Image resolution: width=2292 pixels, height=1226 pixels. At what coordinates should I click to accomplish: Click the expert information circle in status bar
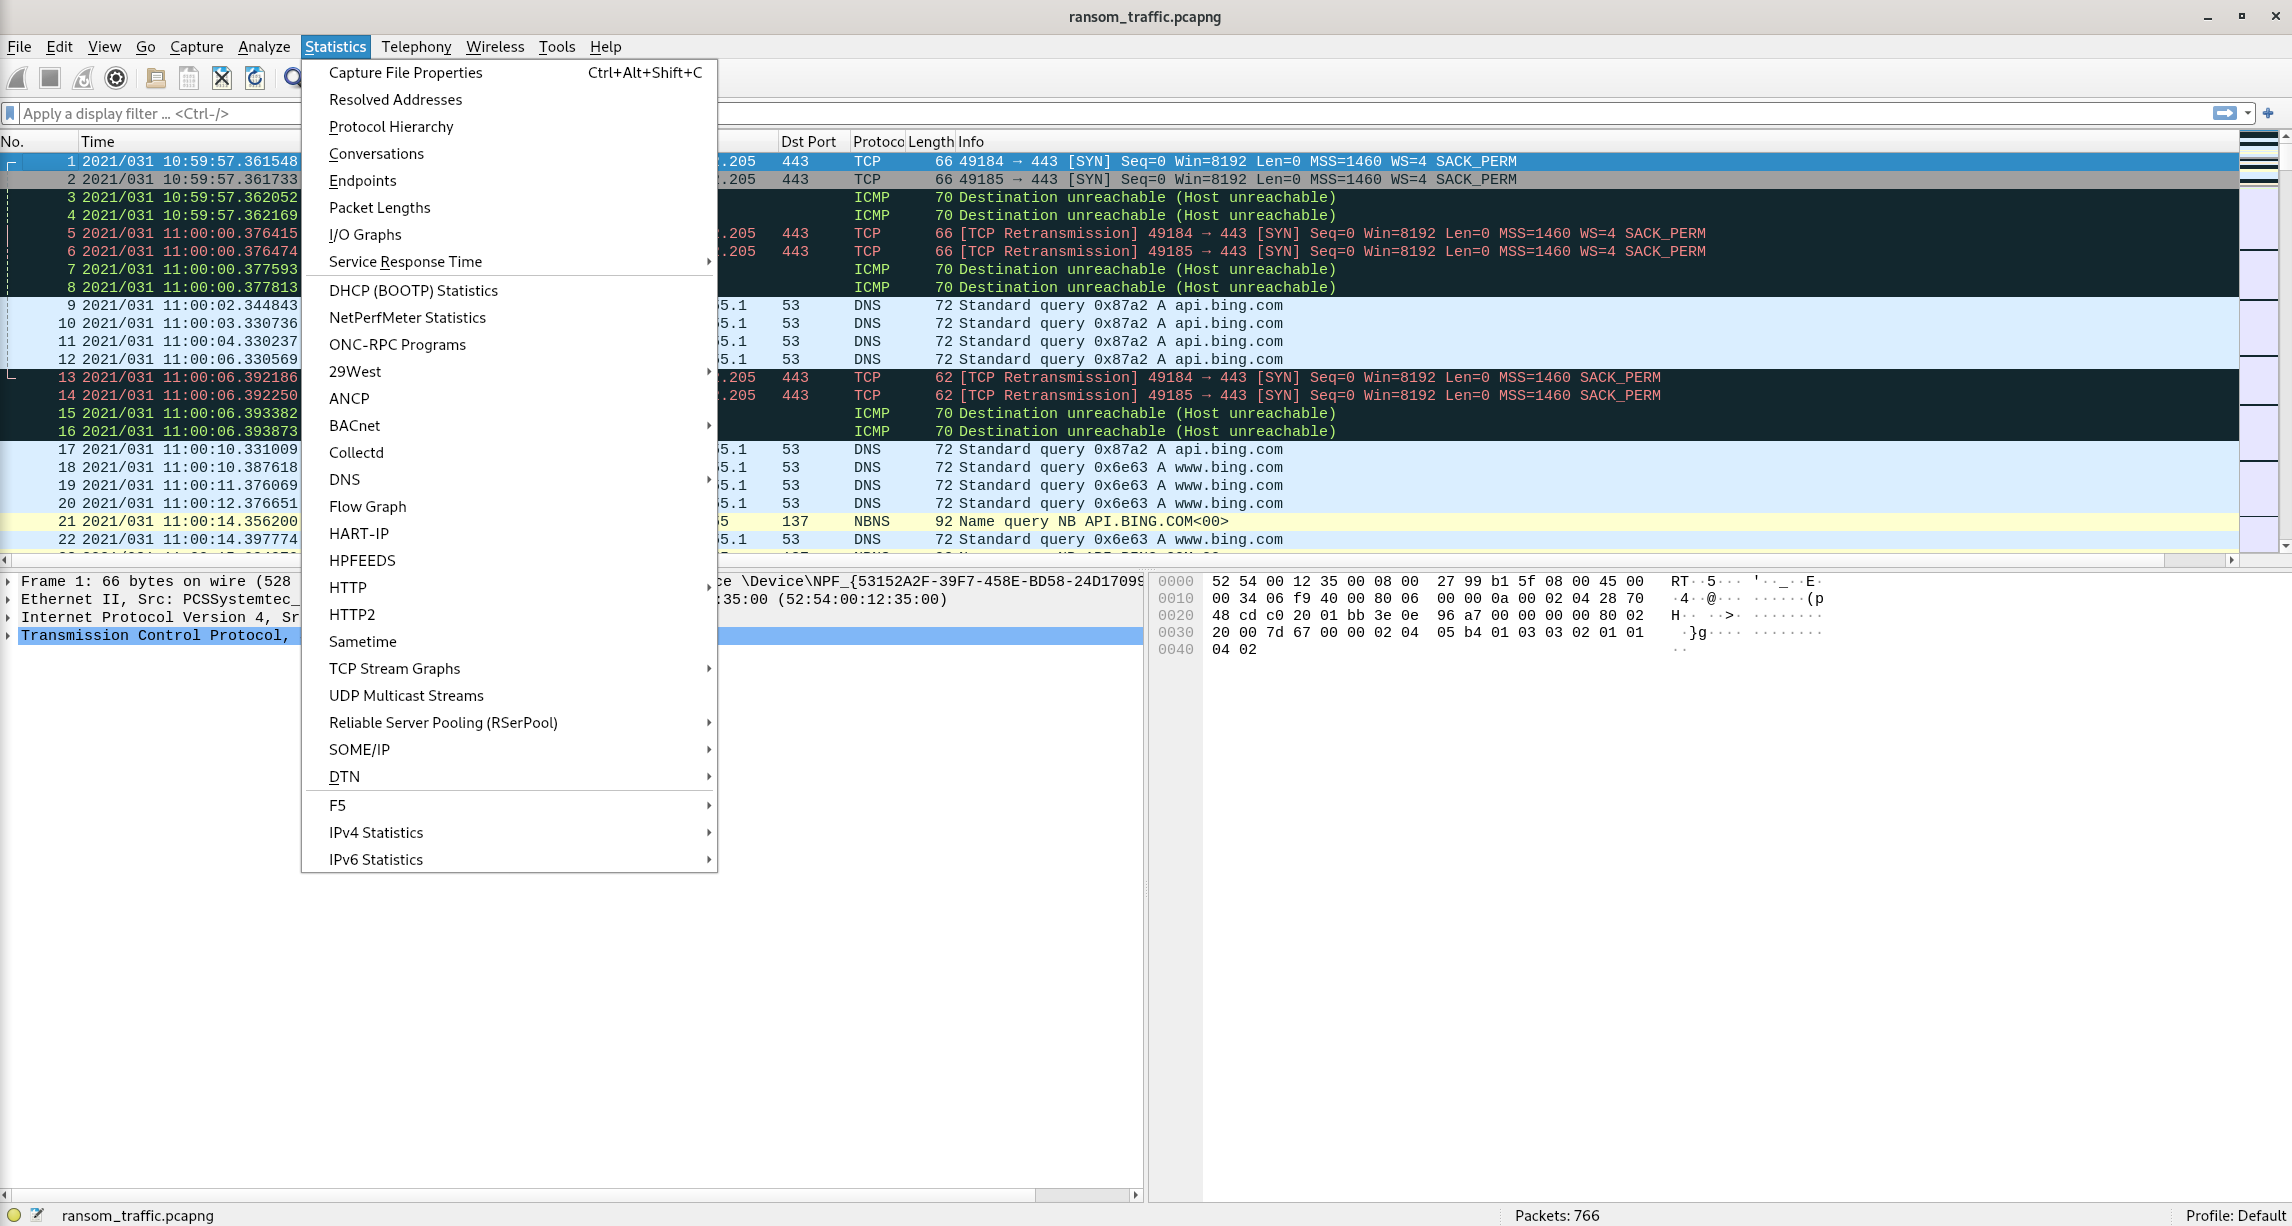(14, 1215)
